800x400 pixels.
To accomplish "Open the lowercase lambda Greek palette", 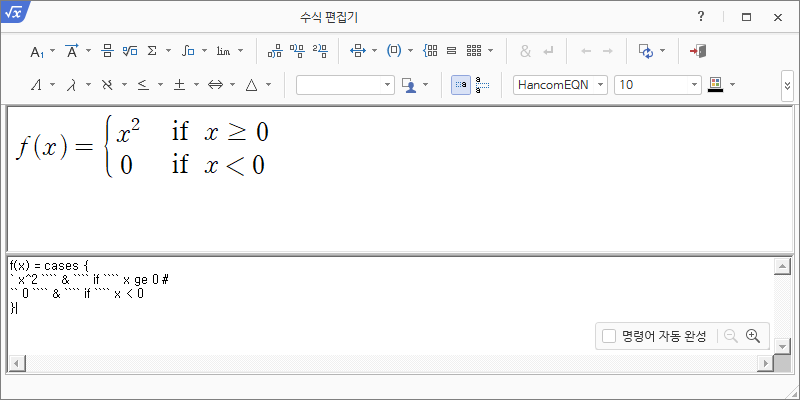I will [x=72, y=85].
